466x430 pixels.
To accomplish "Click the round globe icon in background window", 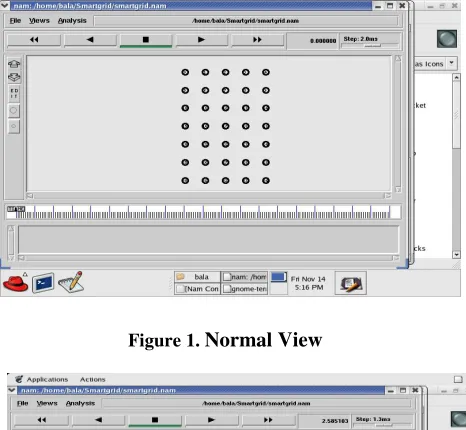I will point(447,39).
